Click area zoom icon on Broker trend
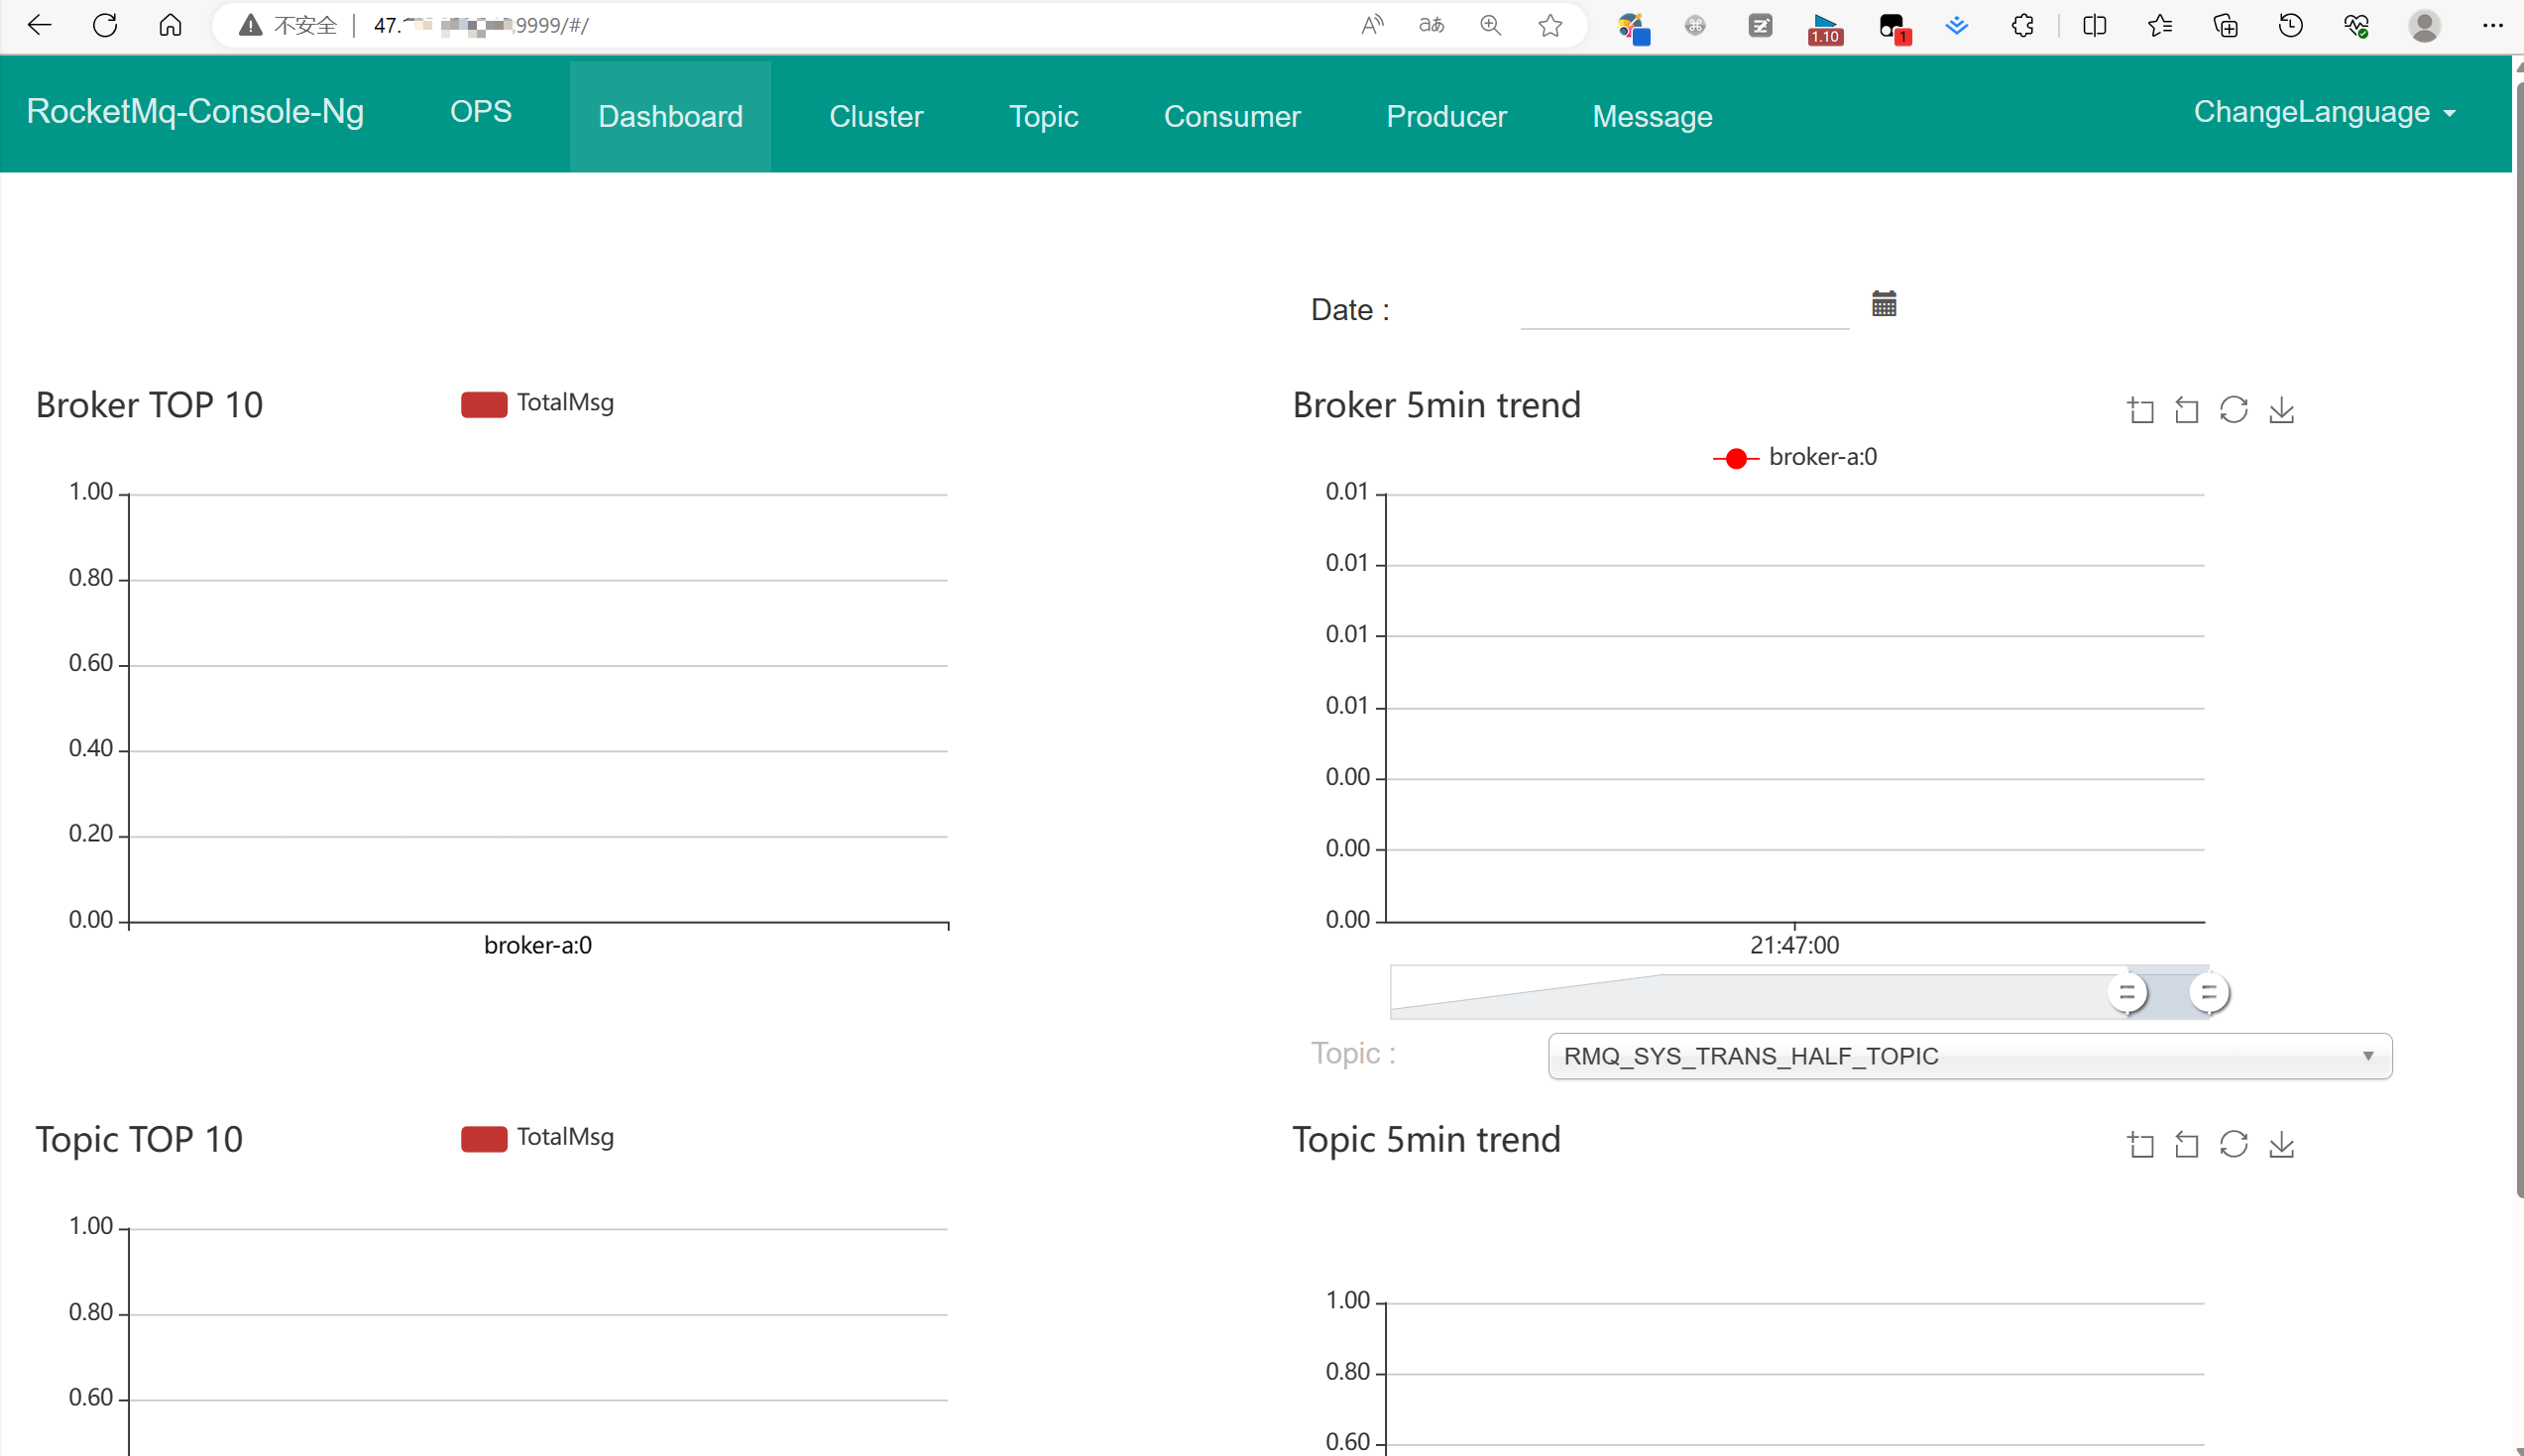This screenshot has height=1456, width=2524. tap(2140, 410)
